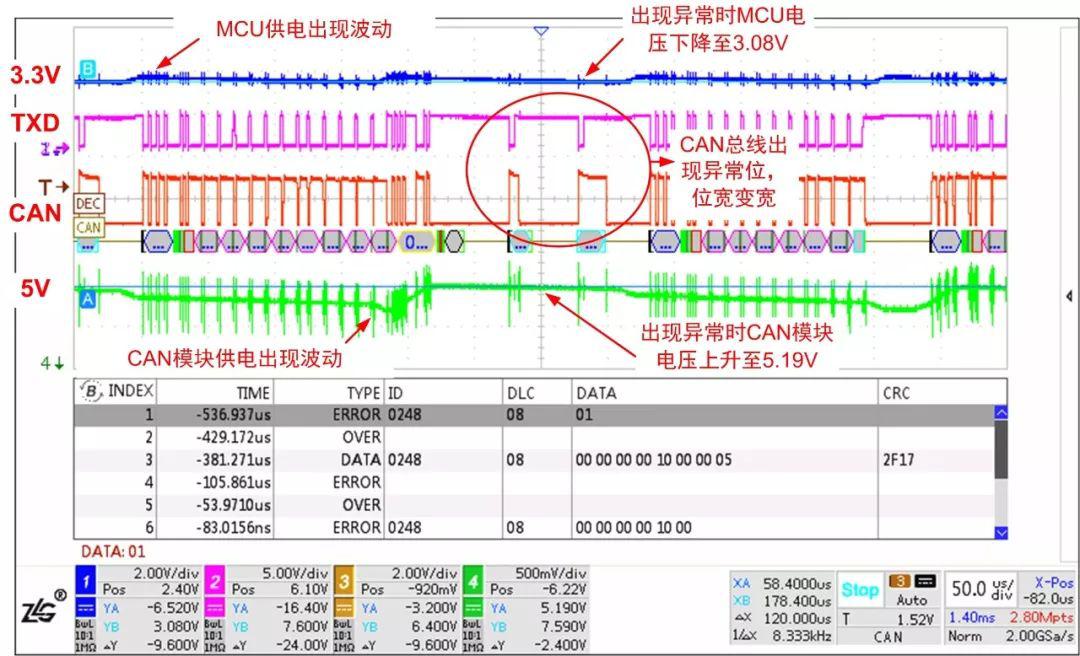Viewport: 1080px width, 656px height.
Task: Click the T trigger level marker
Action: [x=53, y=187]
